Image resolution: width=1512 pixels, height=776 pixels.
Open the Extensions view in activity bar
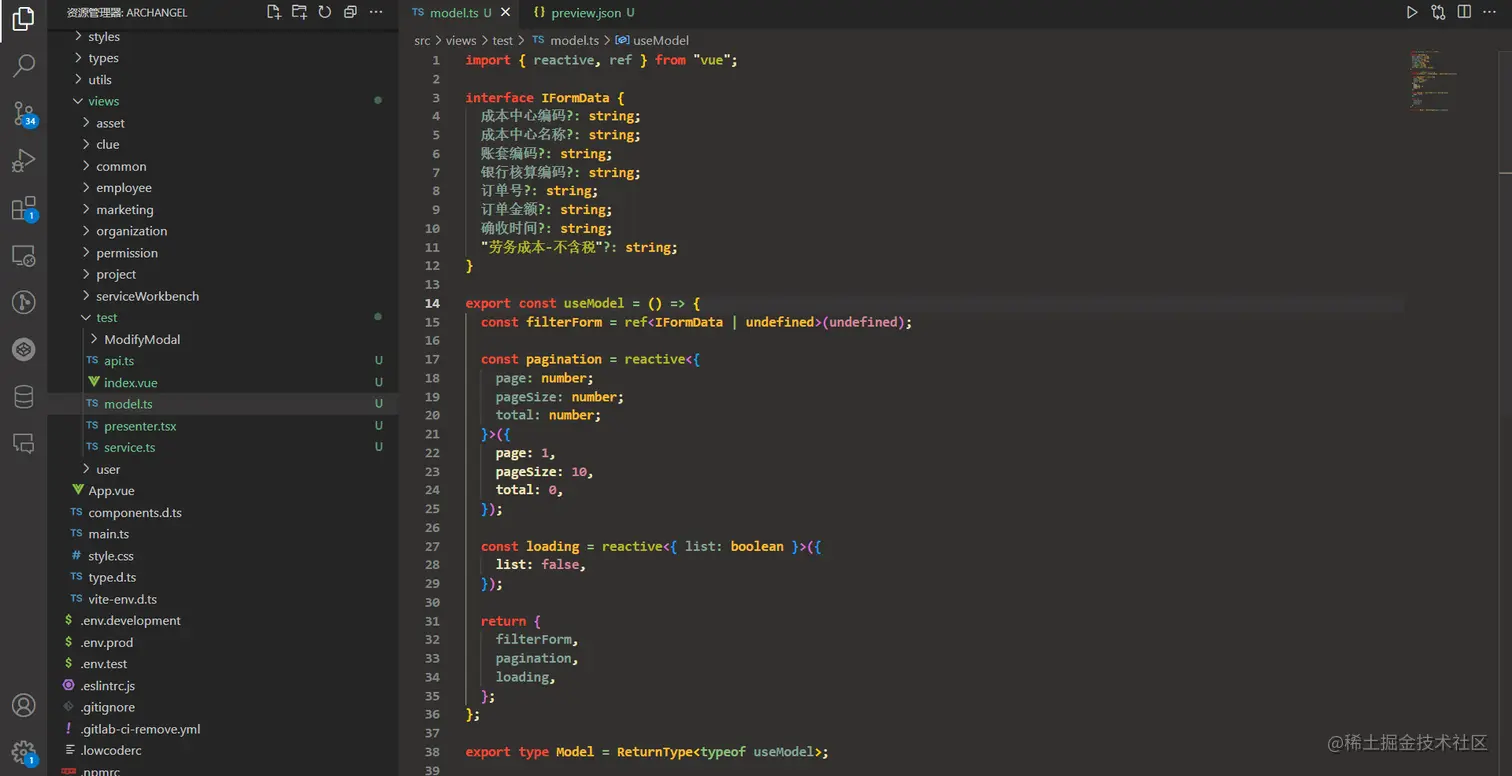(x=23, y=208)
